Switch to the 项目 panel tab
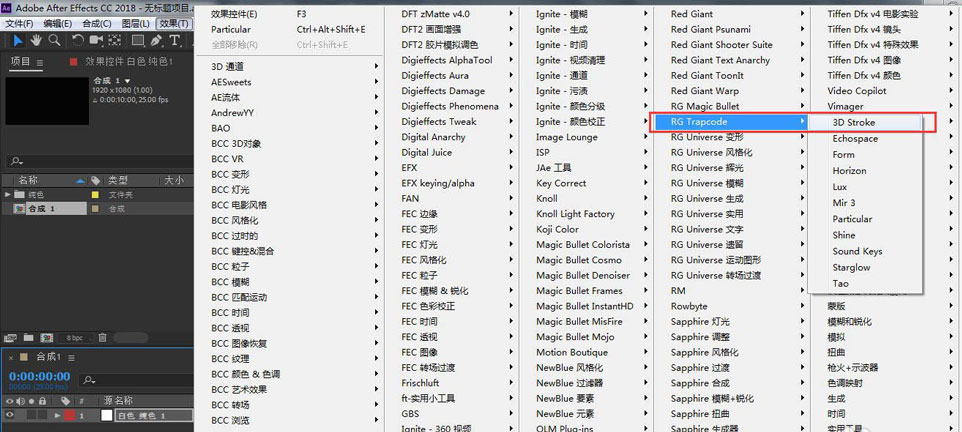This screenshot has width=962, height=432. [20, 62]
